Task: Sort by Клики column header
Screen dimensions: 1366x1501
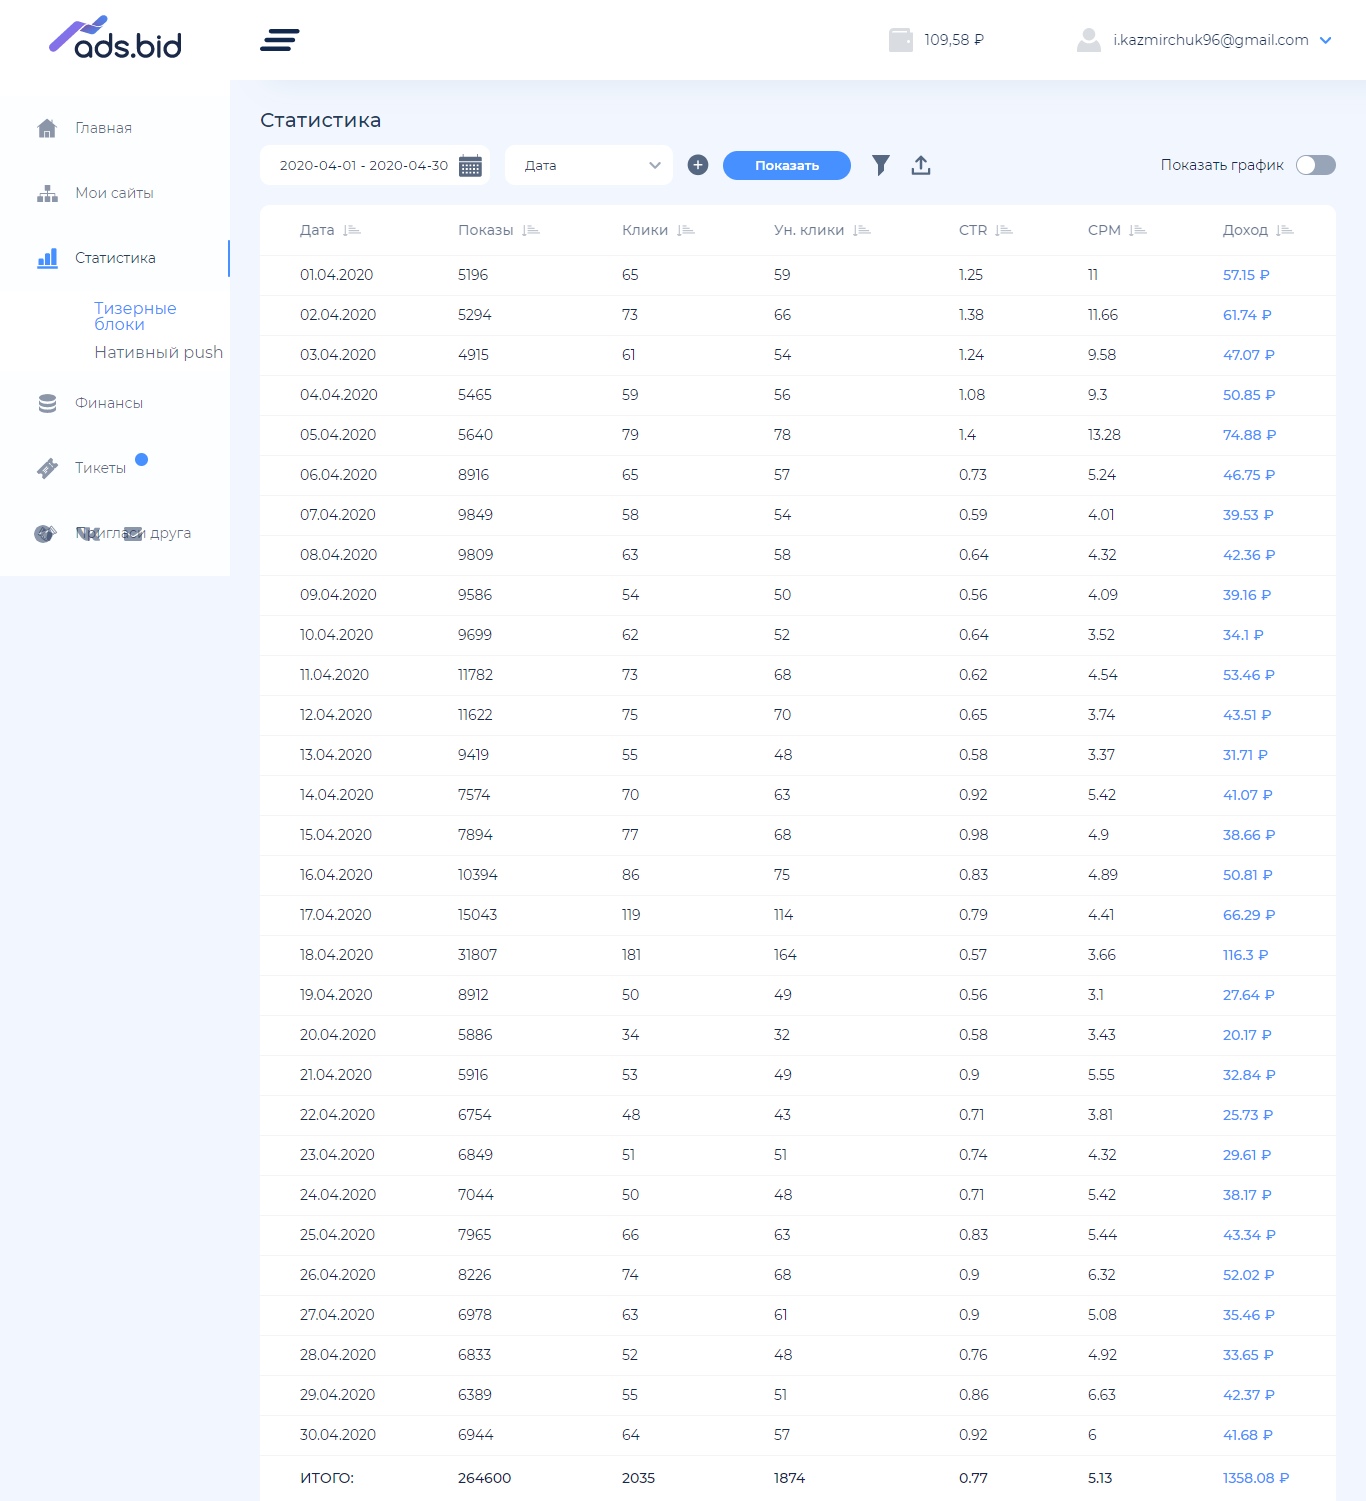Action: point(645,231)
